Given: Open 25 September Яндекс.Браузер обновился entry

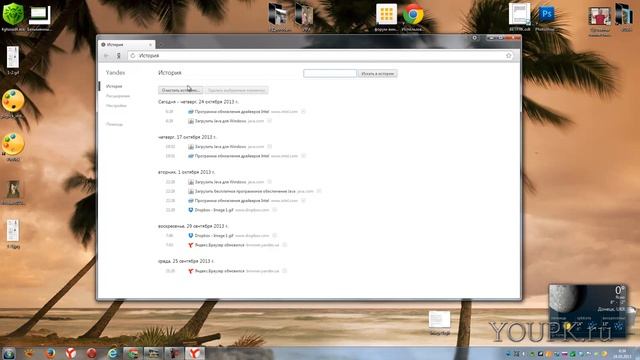Looking at the screenshot, I should click(x=220, y=271).
